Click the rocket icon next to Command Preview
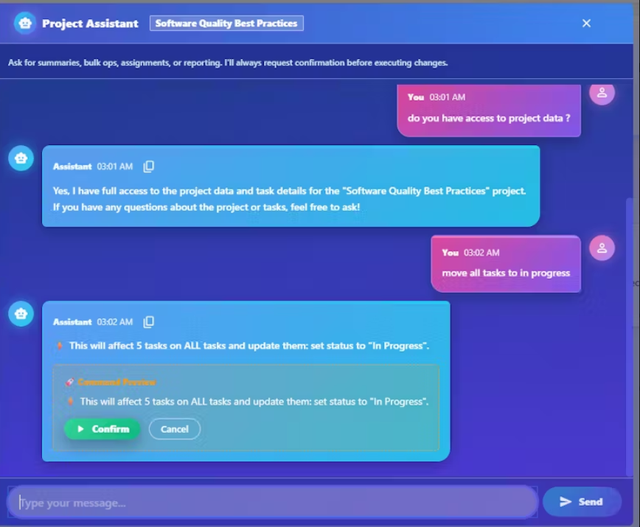The width and height of the screenshot is (640, 527). click(70, 382)
